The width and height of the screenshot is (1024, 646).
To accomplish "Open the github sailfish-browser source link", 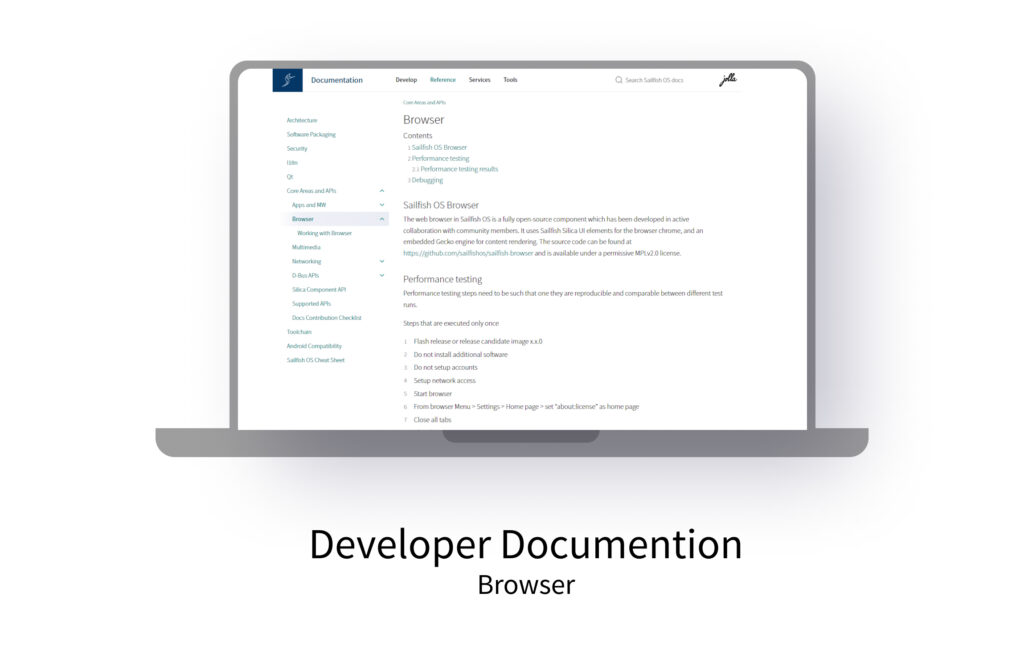I will coord(468,253).
